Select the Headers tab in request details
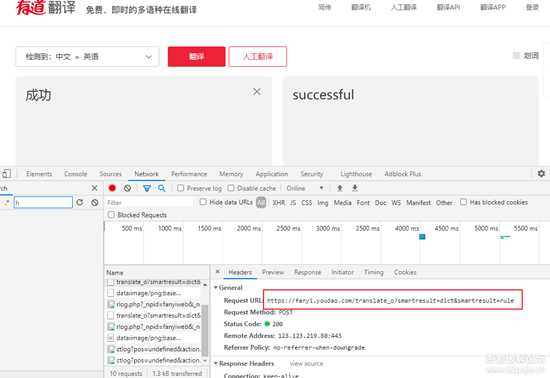Image resolution: width=550 pixels, height=378 pixels. (x=240, y=272)
